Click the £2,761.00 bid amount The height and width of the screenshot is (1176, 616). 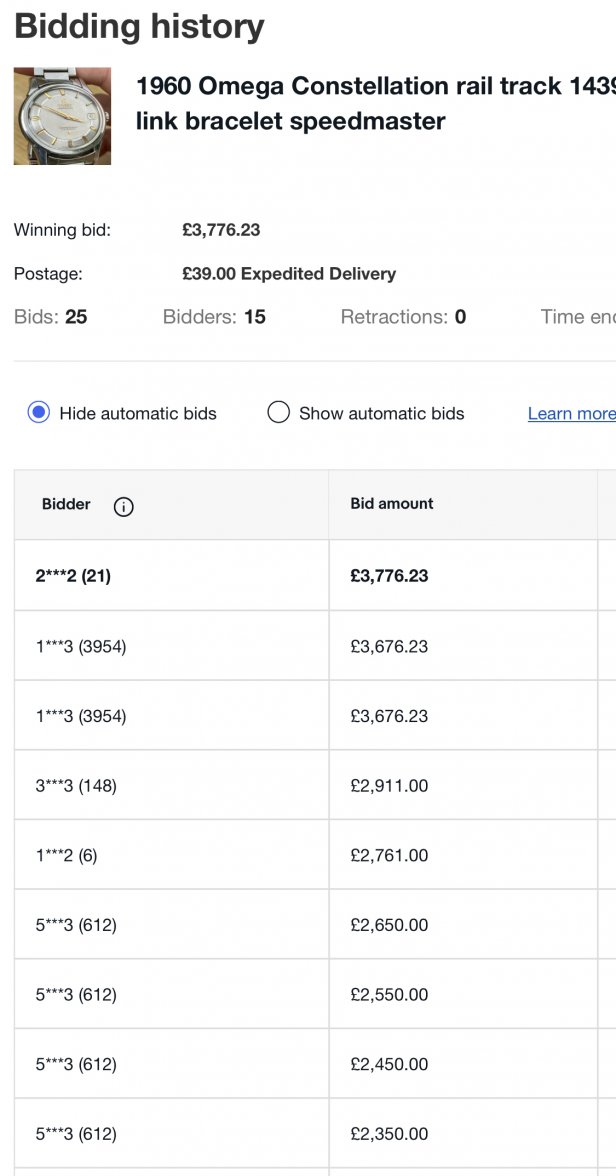[x=389, y=855]
